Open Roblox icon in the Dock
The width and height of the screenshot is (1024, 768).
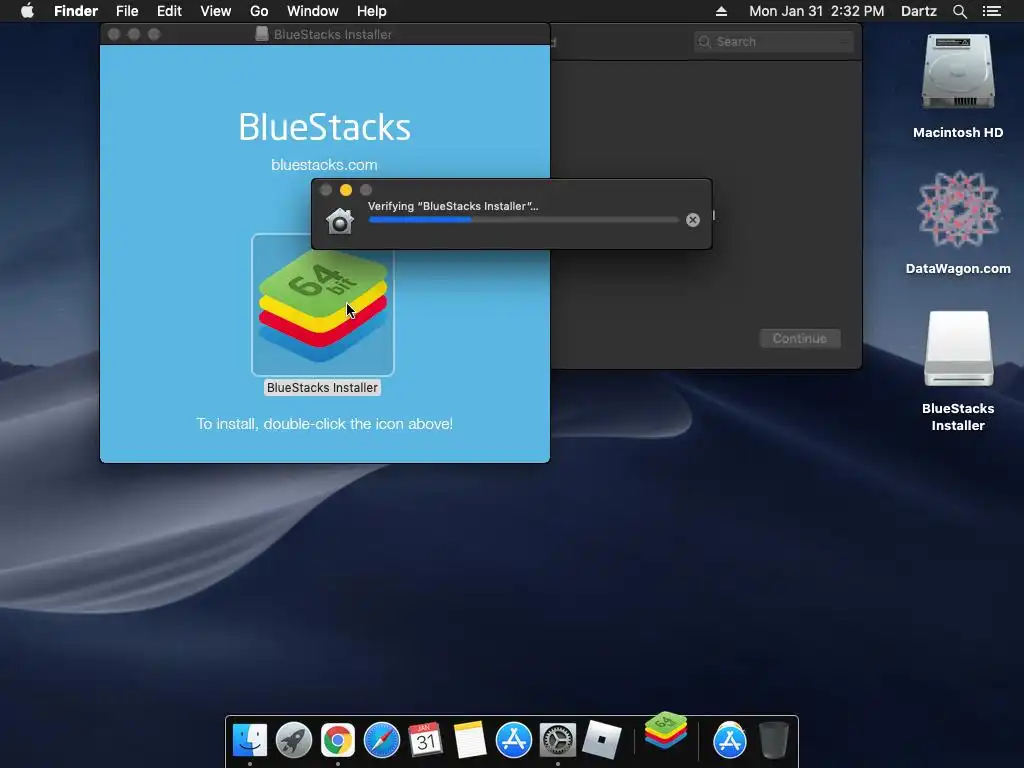[x=601, y=741]
